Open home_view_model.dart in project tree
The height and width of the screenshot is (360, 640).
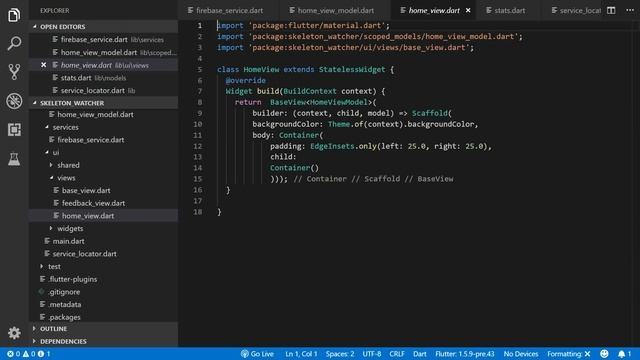[104, 114]
